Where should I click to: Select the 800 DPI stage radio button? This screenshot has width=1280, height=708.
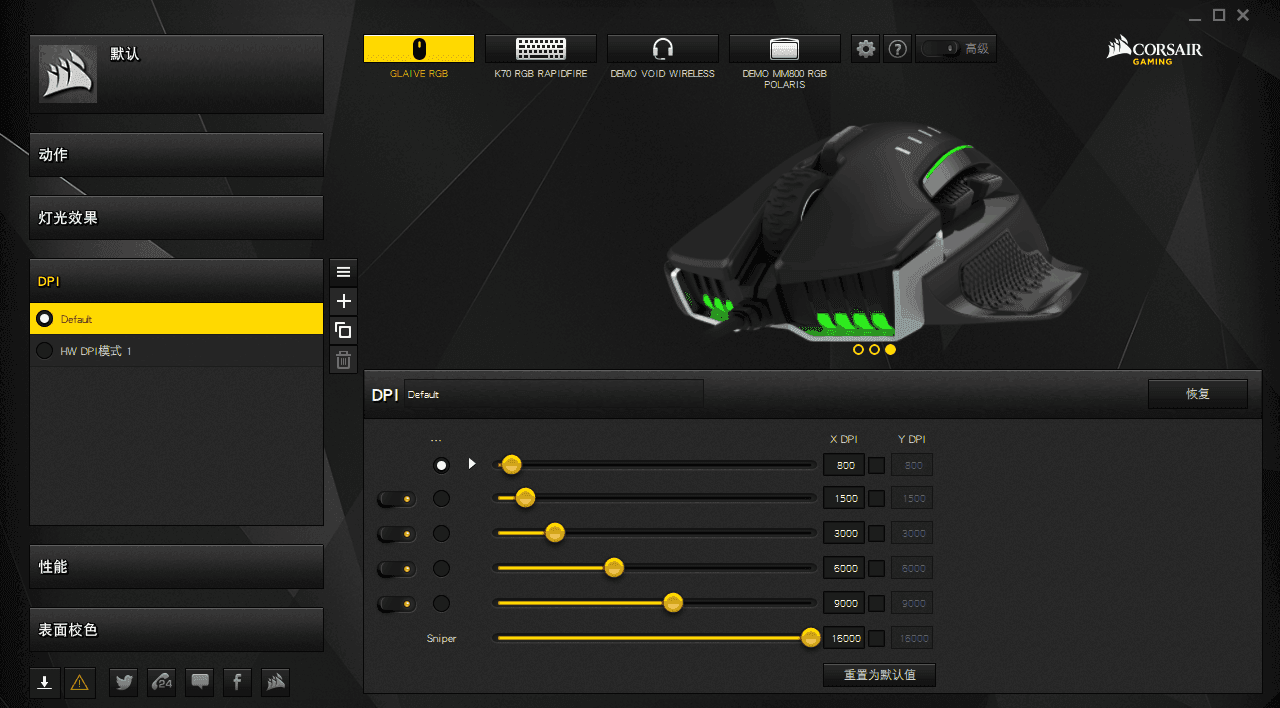tap(441, 465)
